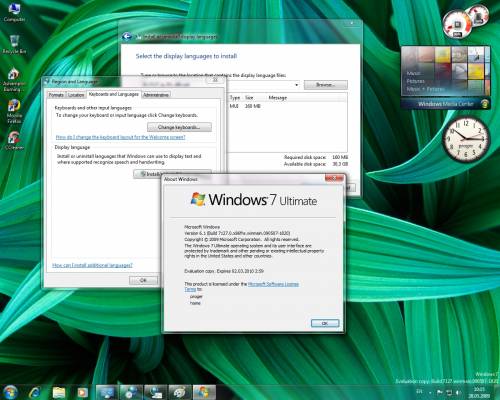
Task: Select Music in the Media Center gadget
Action: tap(413, 73)
